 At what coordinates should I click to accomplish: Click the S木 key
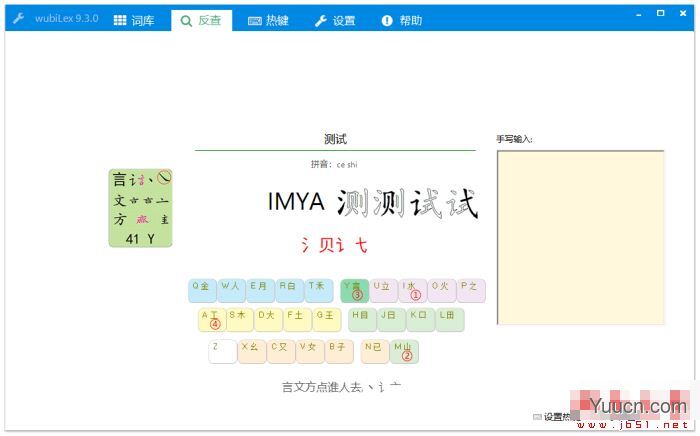(x=240, y=320)
